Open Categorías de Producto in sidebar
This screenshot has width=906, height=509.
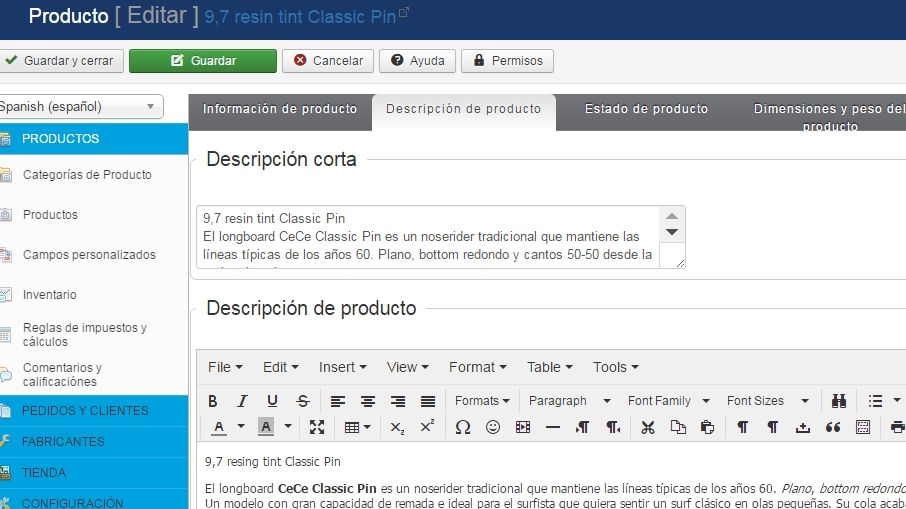[x=87, y=174]
